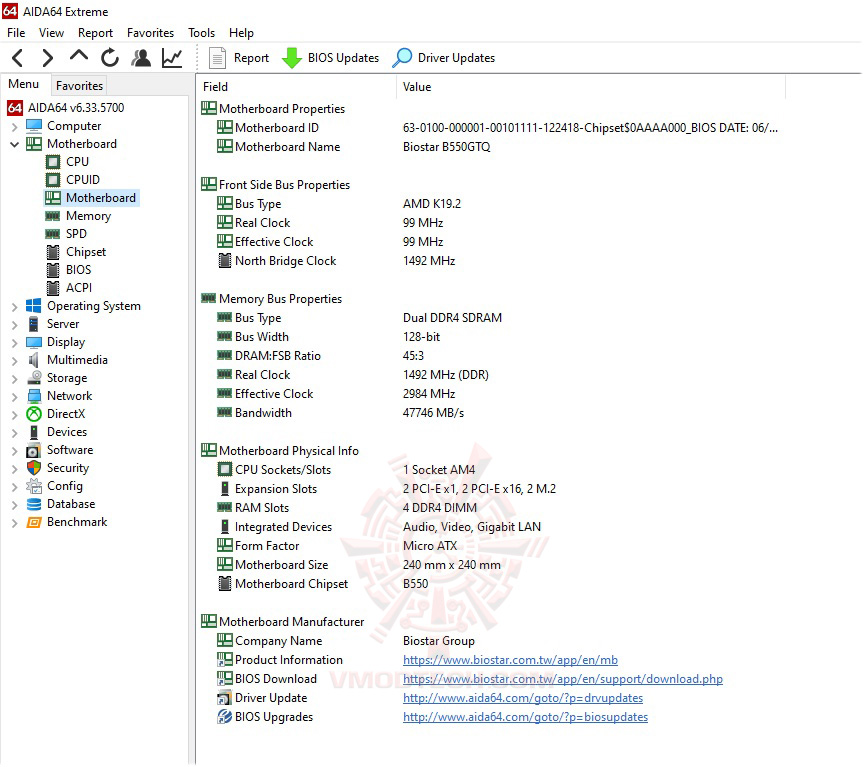This screenshot has width=864, height=767.
Task: Click the Benchmark orange icon
Action: pyautogui.click(x=34, y=522)
